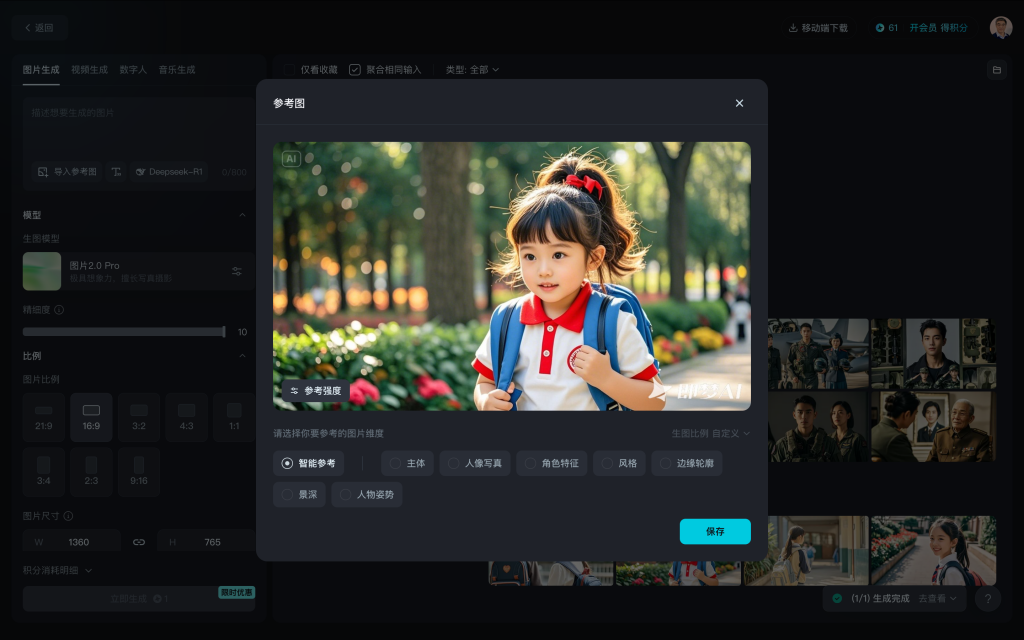Switch to the 视频生成 tab

pyautogui.click(x=89, y=70)
